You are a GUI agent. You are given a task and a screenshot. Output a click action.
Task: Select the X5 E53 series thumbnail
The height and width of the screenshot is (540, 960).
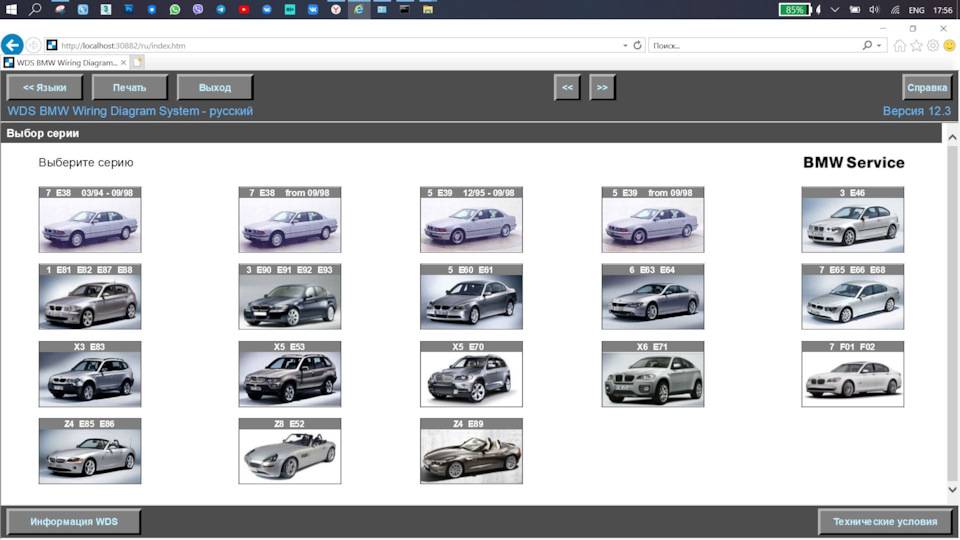(290, 374)
